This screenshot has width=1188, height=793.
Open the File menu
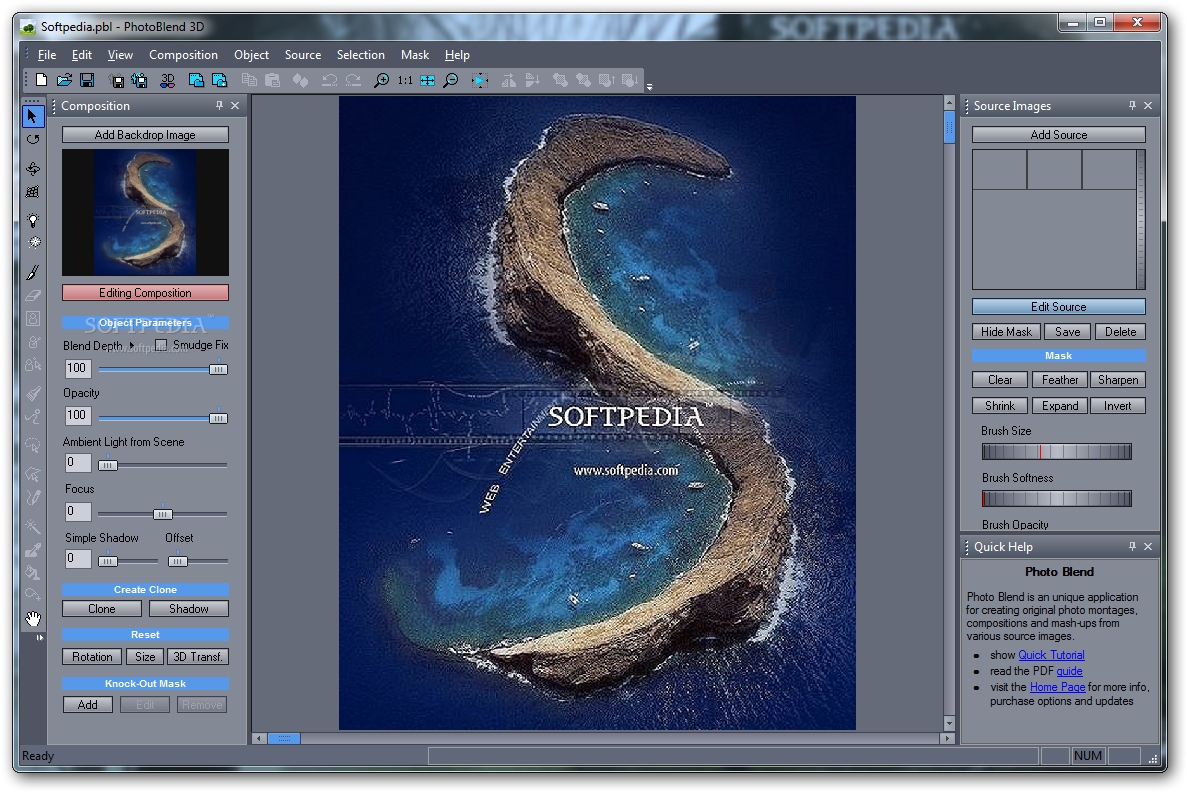[47, 55]
